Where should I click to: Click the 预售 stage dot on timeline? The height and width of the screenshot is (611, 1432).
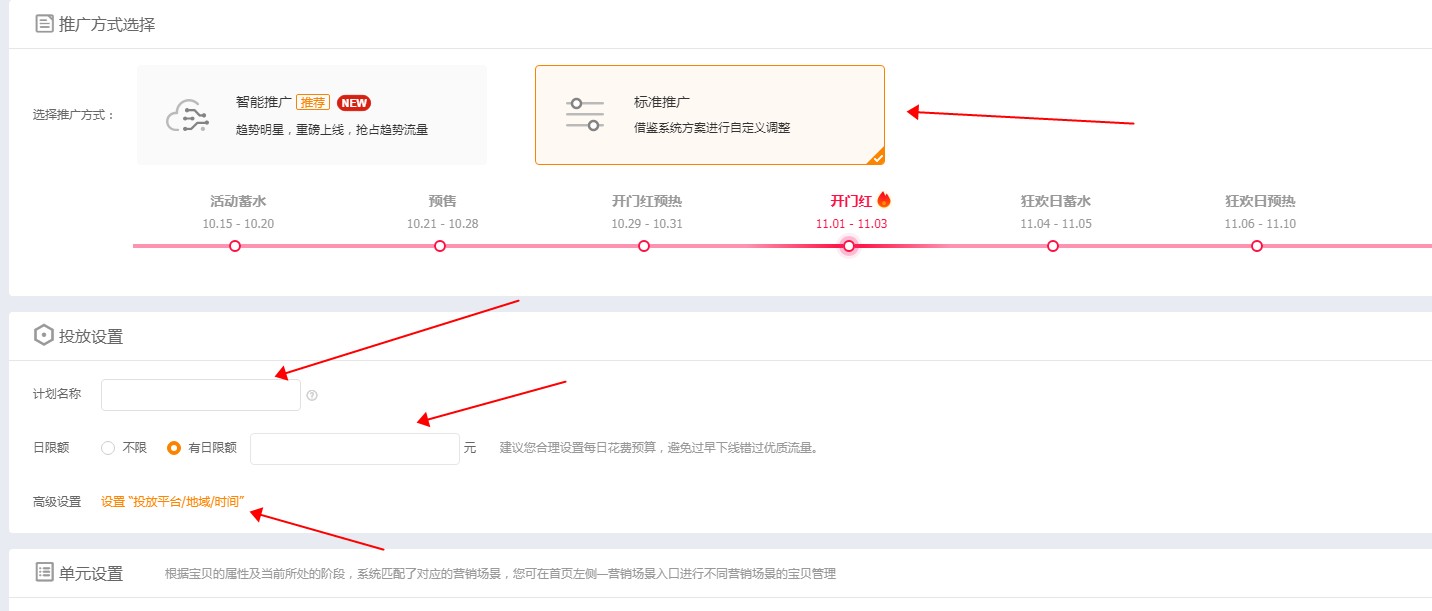pos(439,244)
